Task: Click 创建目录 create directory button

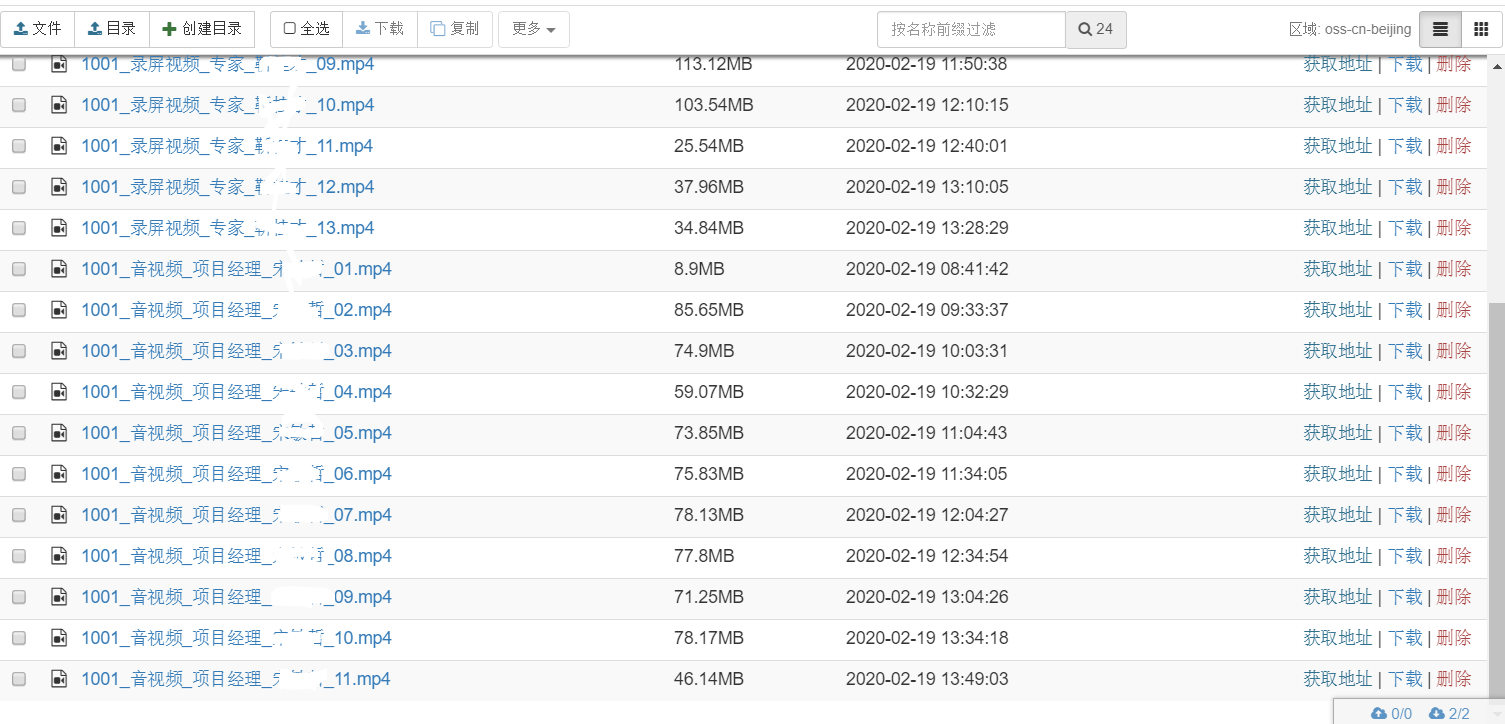Action: (202, 29)
